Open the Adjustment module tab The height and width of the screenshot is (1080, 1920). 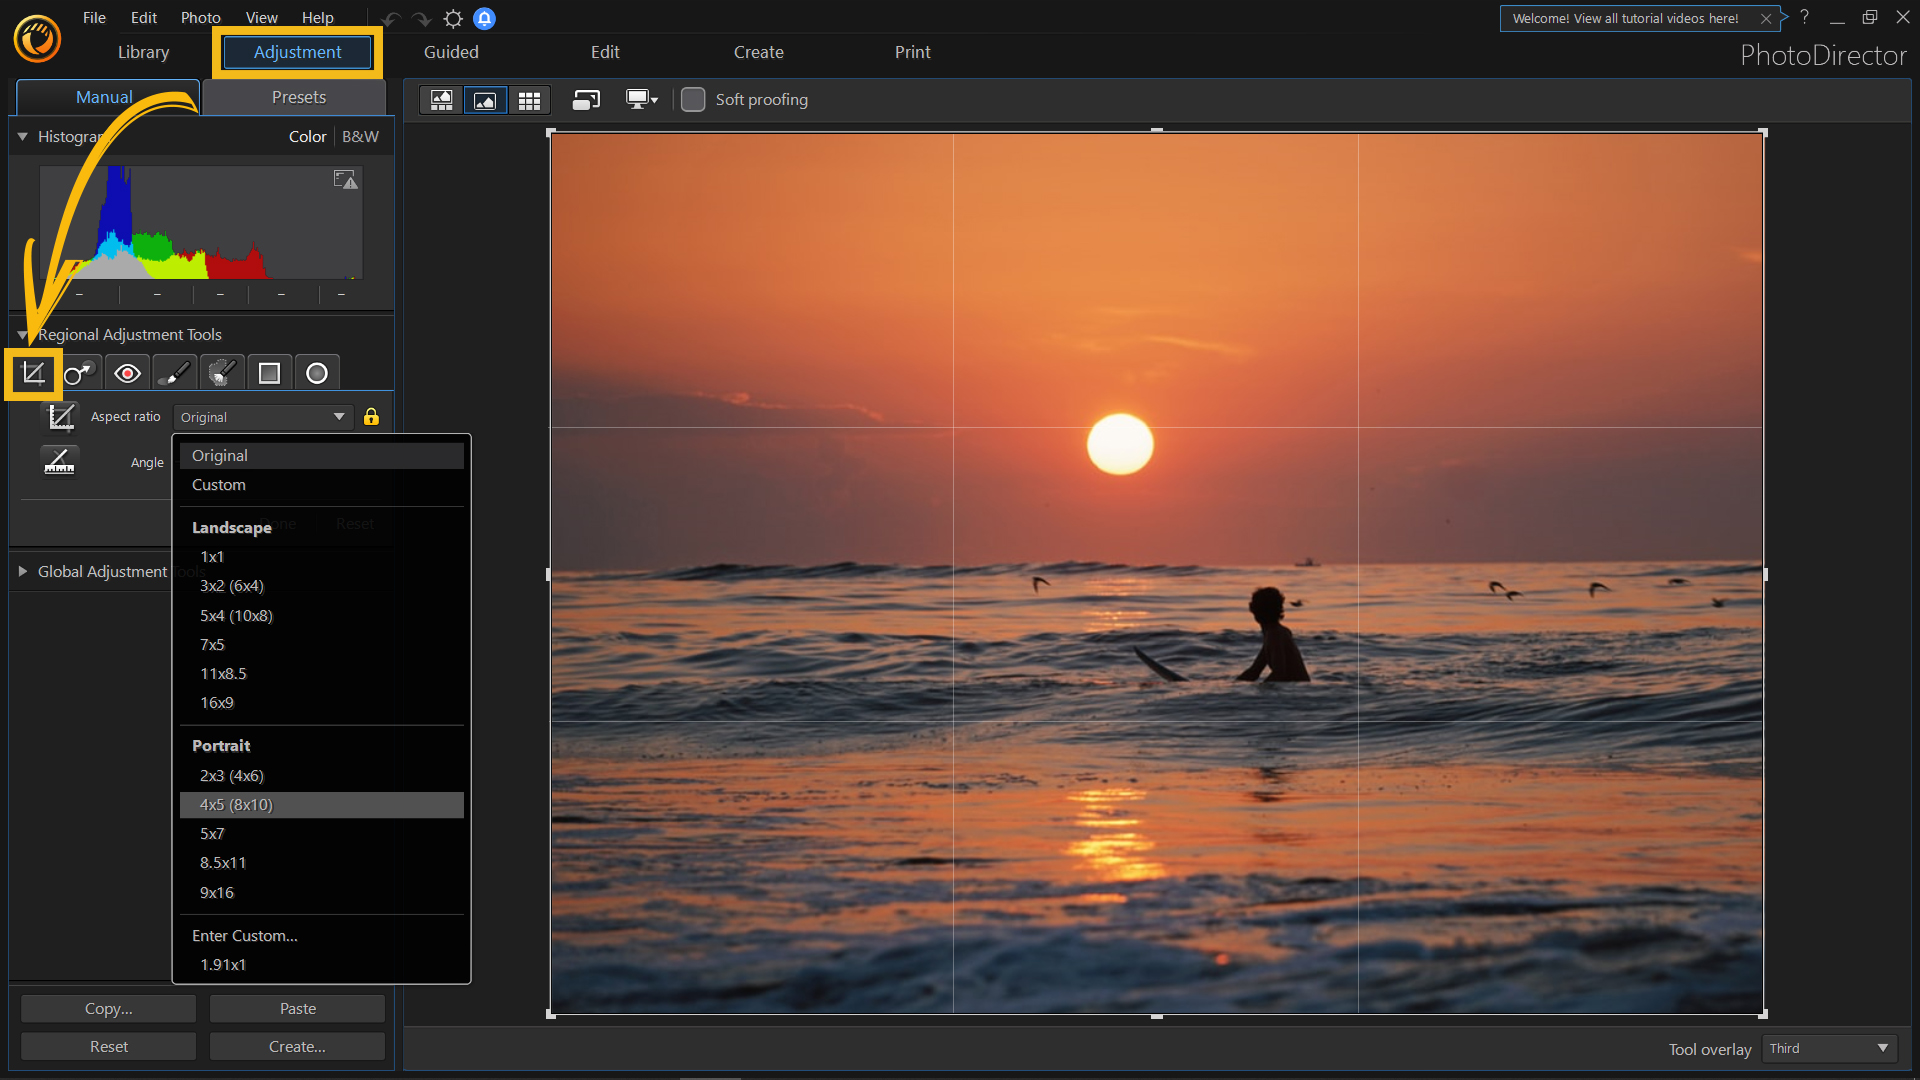(297, 52)
